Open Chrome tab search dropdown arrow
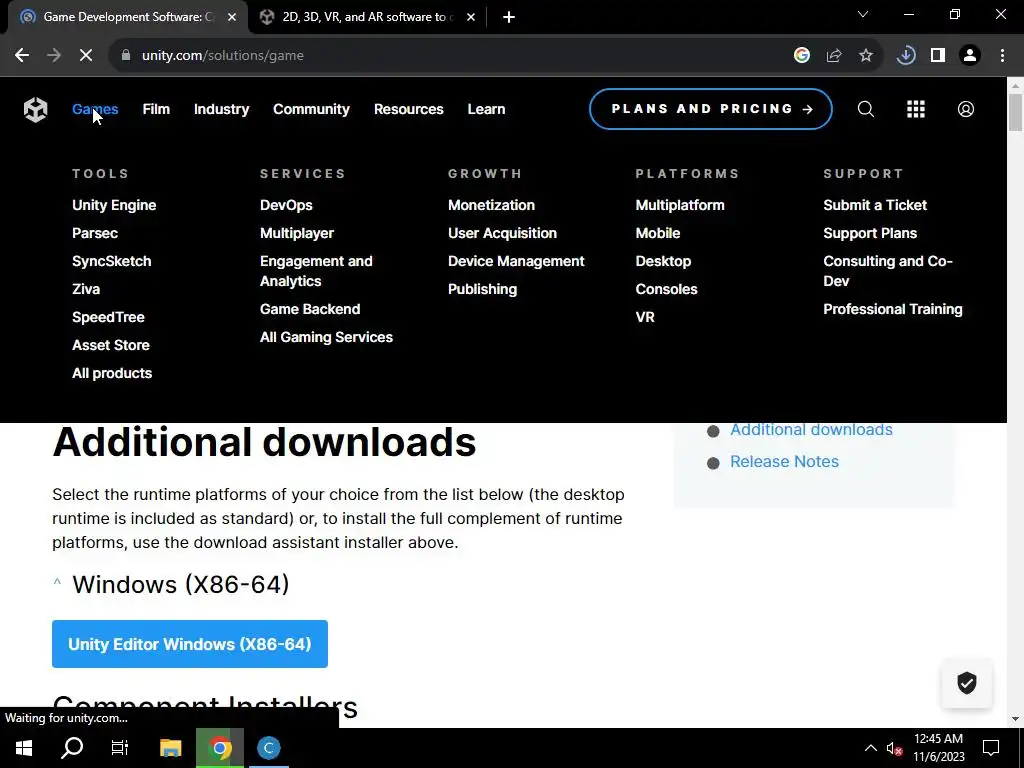Viewport: 1024px width, 768px height. click(863, 14)
